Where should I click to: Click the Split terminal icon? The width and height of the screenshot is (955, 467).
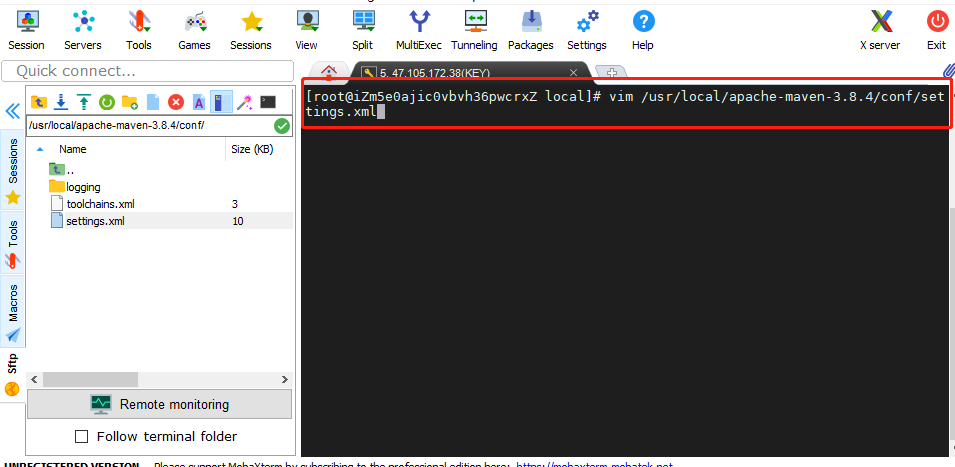tap(362, 30)
